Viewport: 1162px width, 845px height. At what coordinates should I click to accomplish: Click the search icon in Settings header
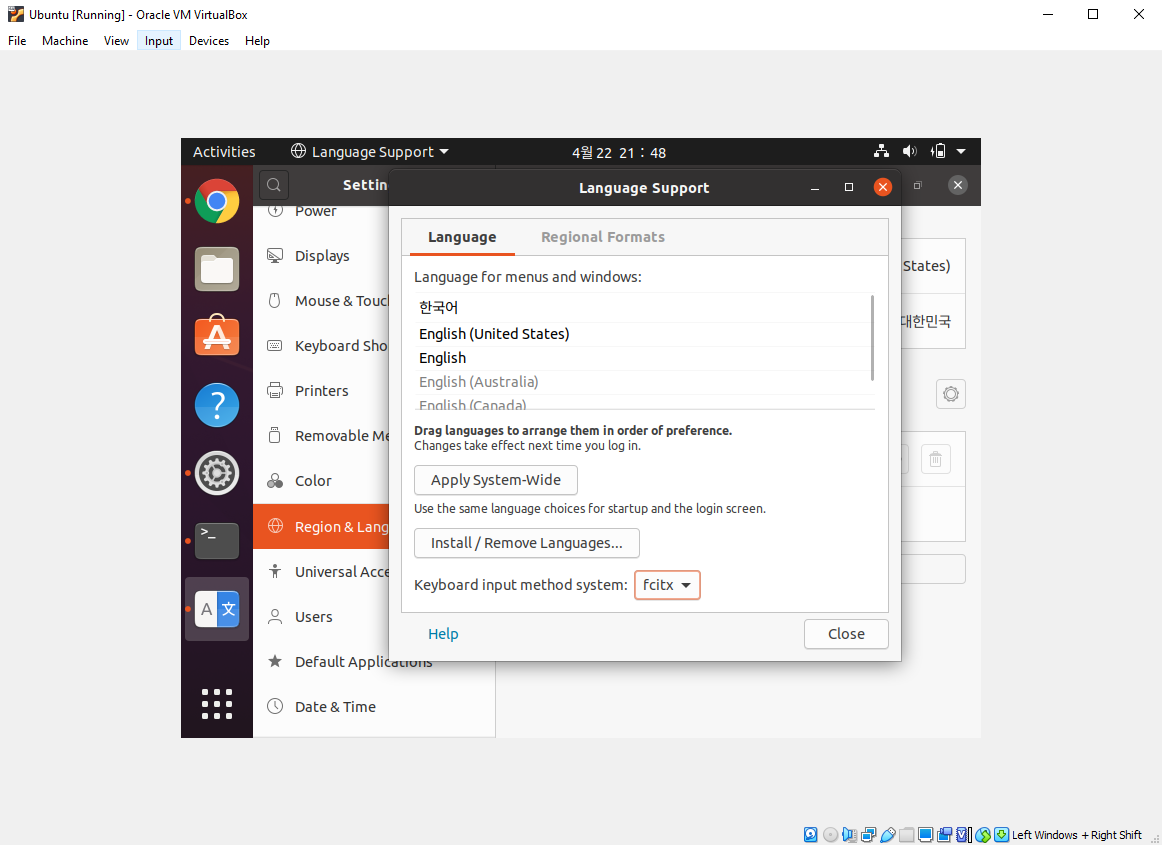[273, 185]
